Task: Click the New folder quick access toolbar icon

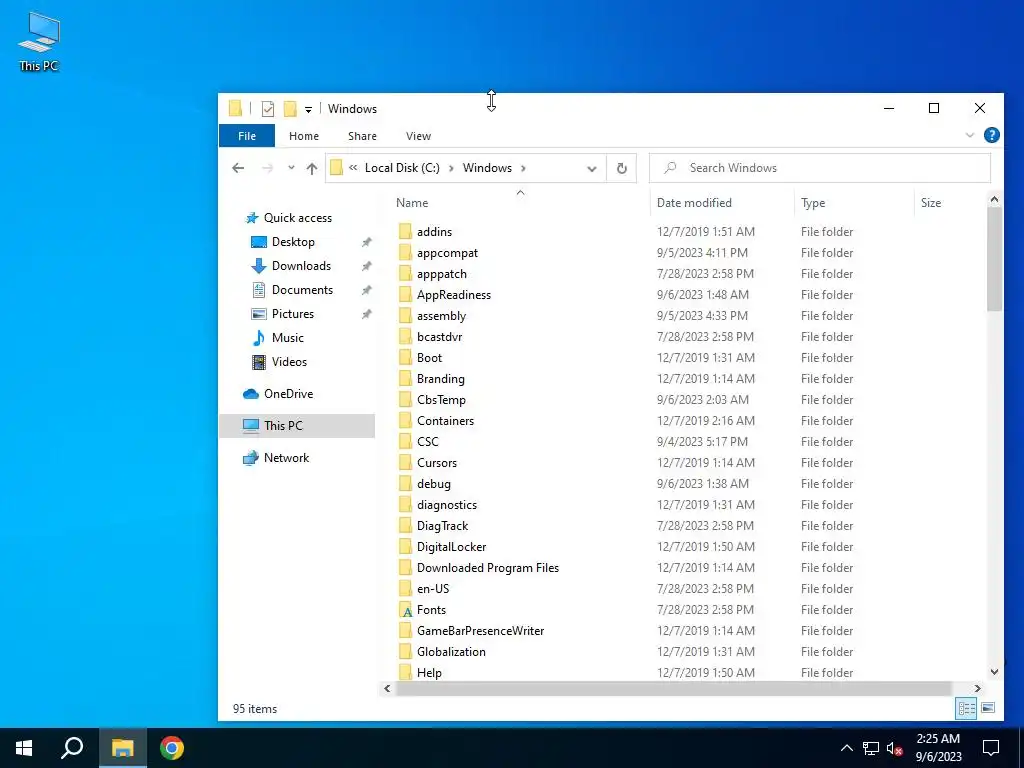Action: [290, 109]
